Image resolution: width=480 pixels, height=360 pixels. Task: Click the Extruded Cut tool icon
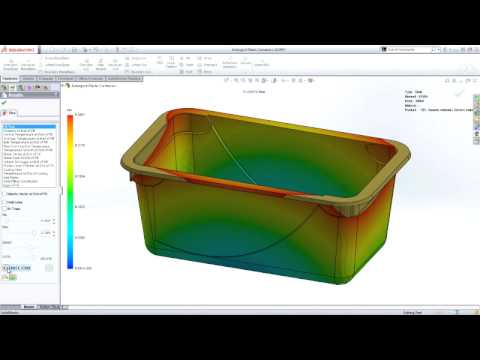(x=86, y=64)
